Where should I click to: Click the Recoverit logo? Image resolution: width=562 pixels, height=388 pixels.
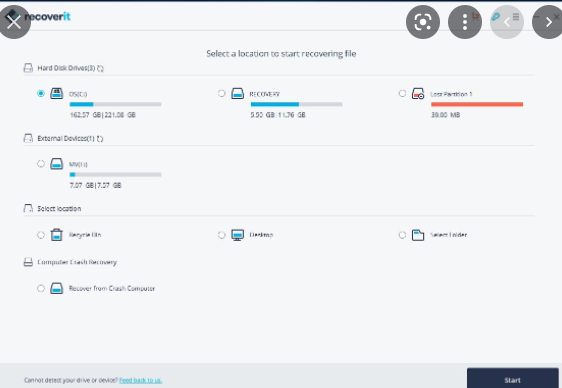tap(47, 16)
